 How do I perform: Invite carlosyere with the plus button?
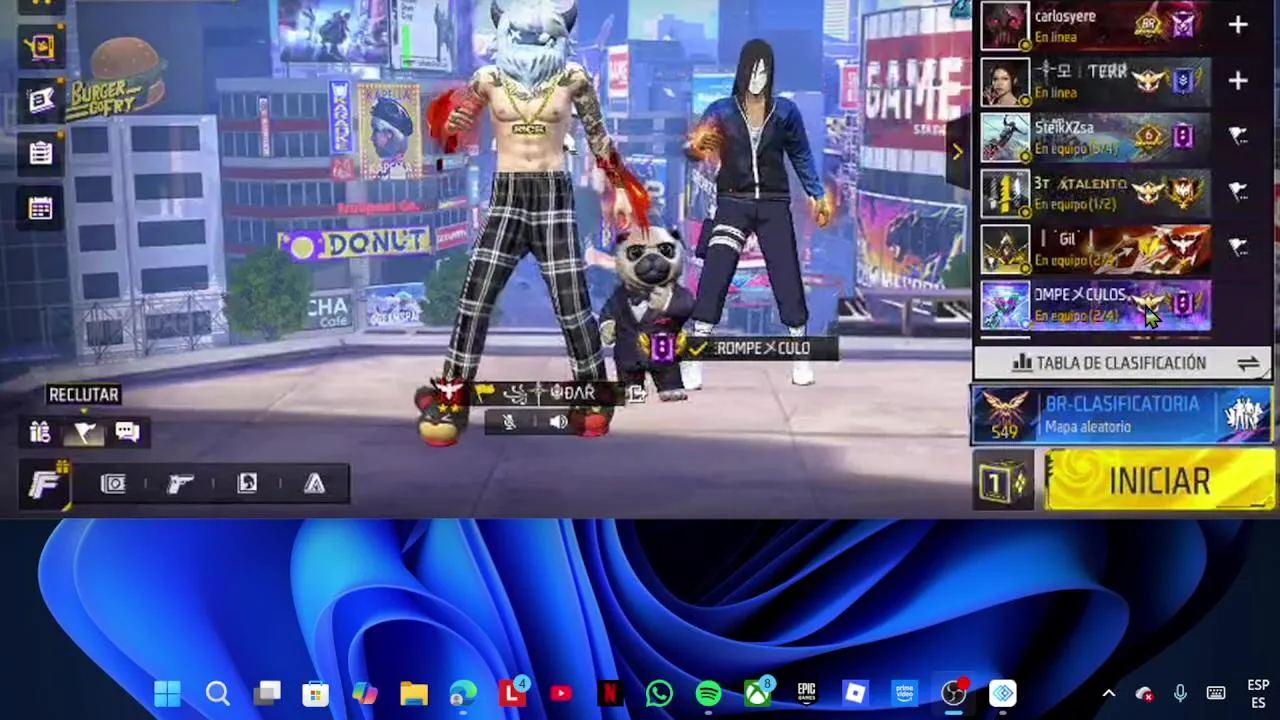click(x=1238, y=25)
